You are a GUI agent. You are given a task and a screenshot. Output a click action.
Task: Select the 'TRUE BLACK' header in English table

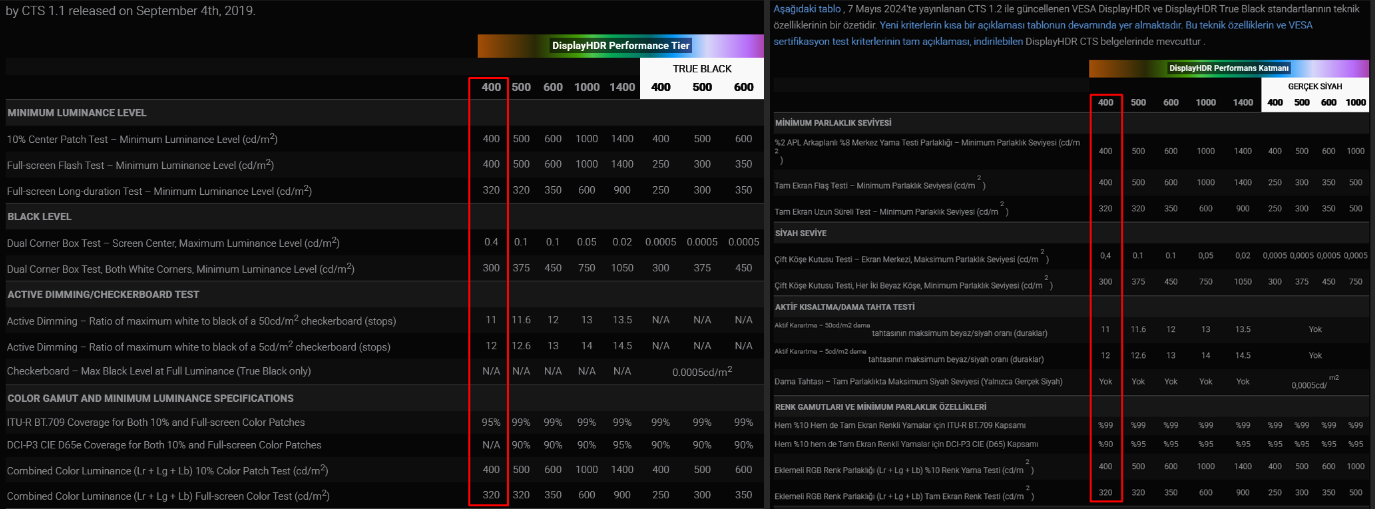pyautogui.click(x=702, y=69)
